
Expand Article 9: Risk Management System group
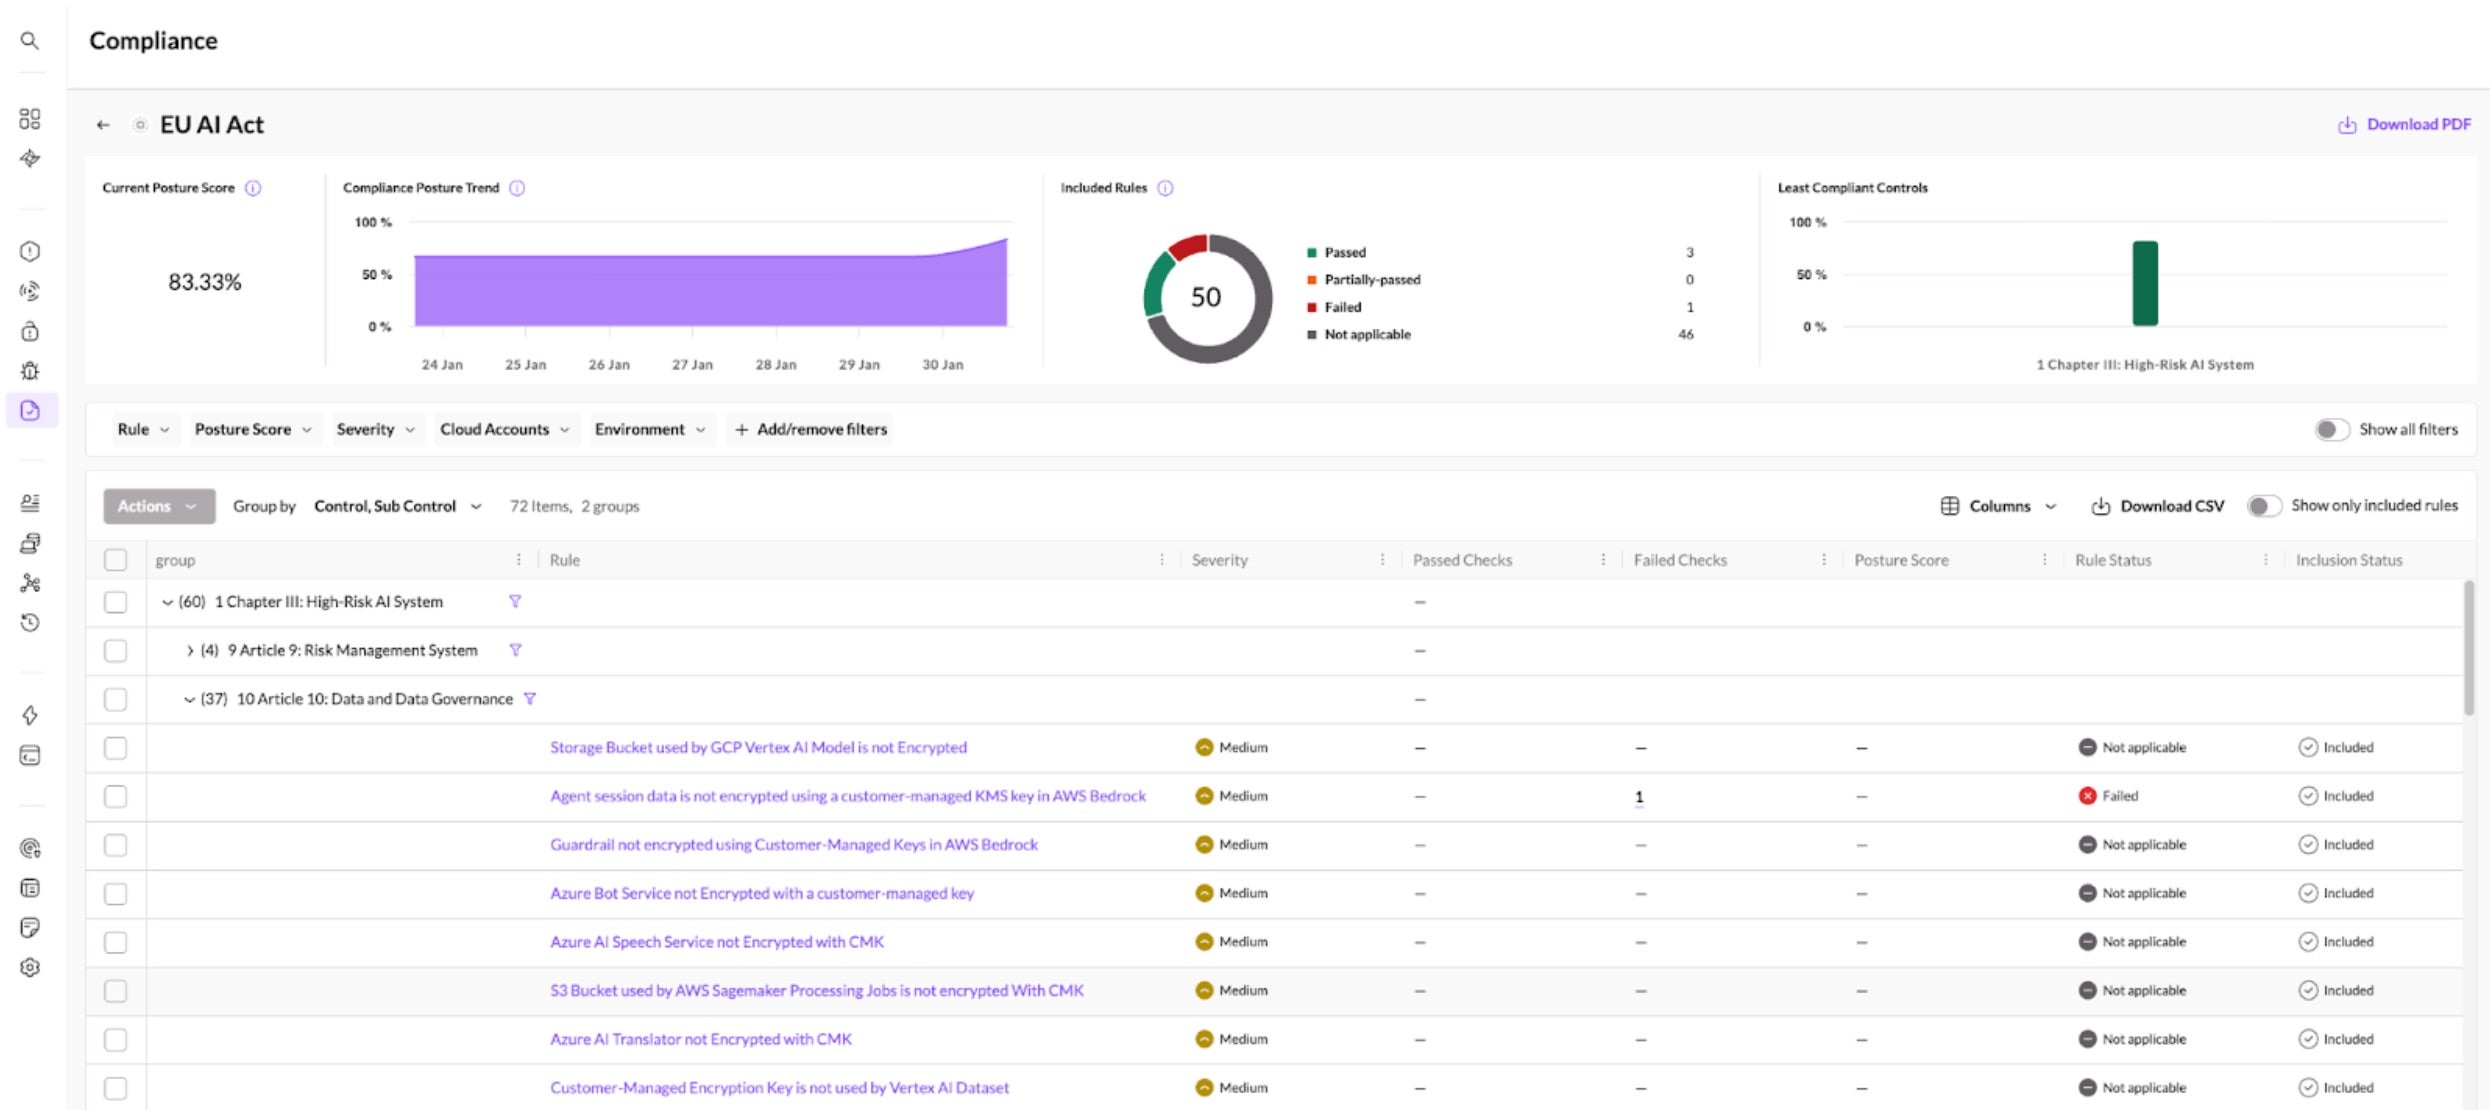point(190,651)
